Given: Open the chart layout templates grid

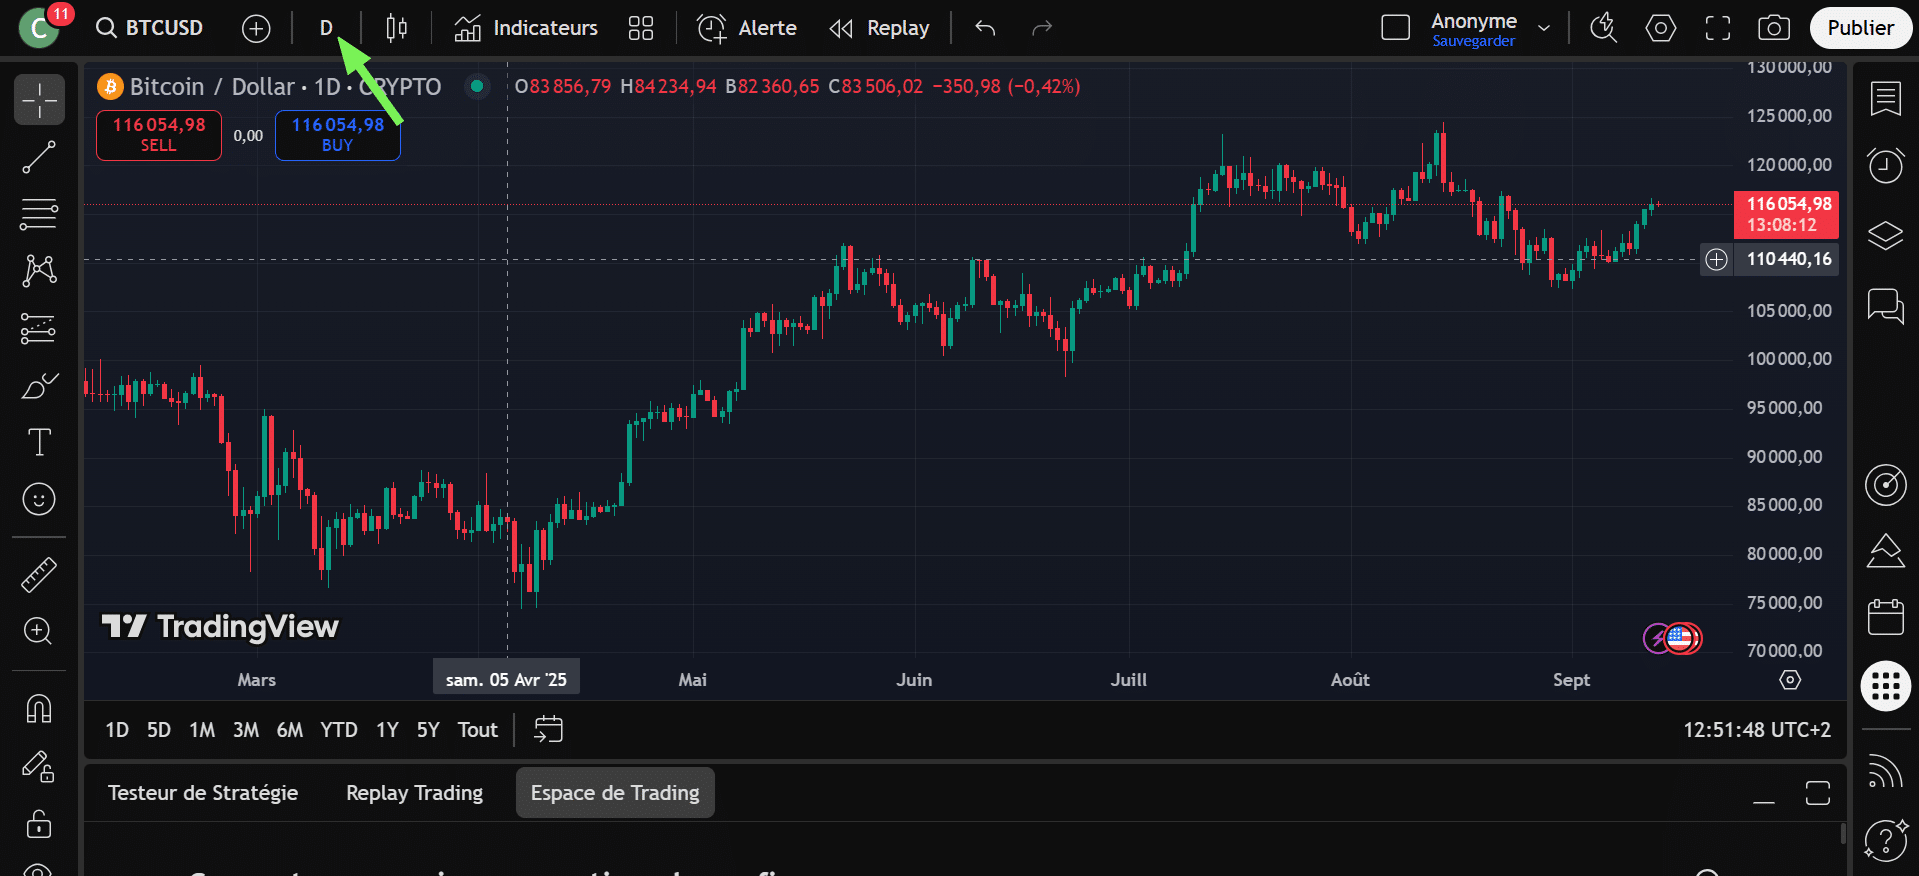Looking at the screenshot, I should 641,28.
